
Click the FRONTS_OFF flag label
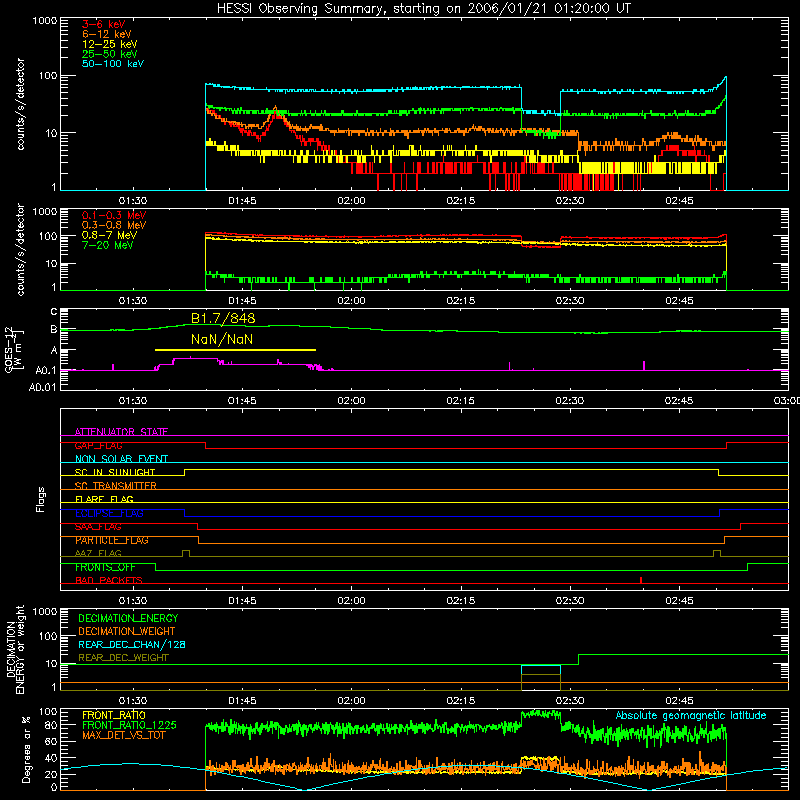tap(105, 567)
